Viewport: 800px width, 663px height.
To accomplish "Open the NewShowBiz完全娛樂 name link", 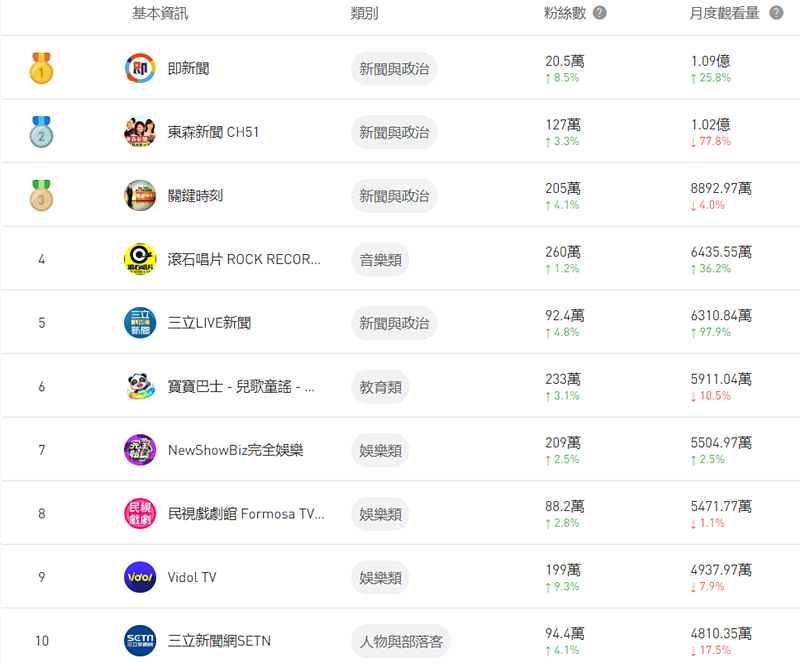I will (236, 450).
